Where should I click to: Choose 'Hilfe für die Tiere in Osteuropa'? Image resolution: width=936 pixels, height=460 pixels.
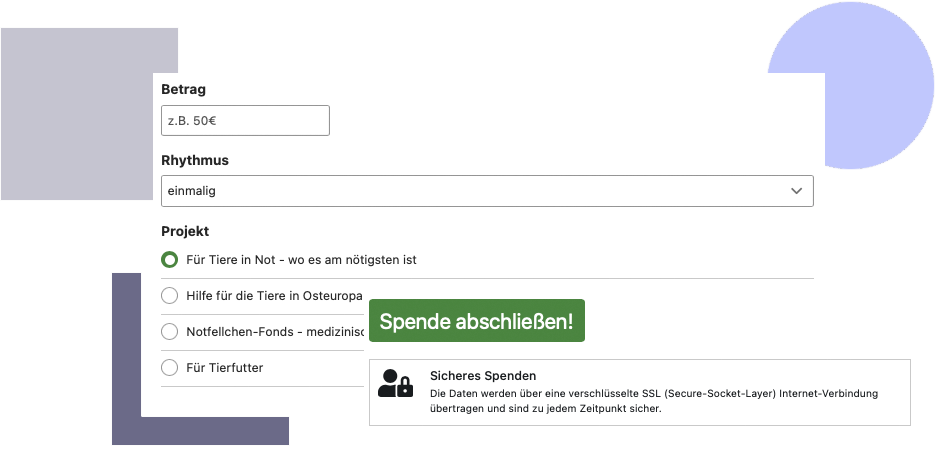click(170, 296)
